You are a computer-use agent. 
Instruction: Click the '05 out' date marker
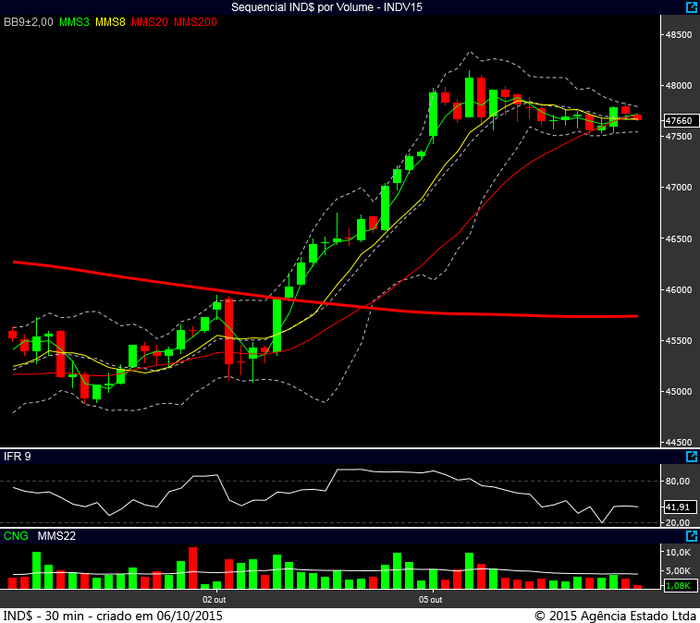[431, 599]
